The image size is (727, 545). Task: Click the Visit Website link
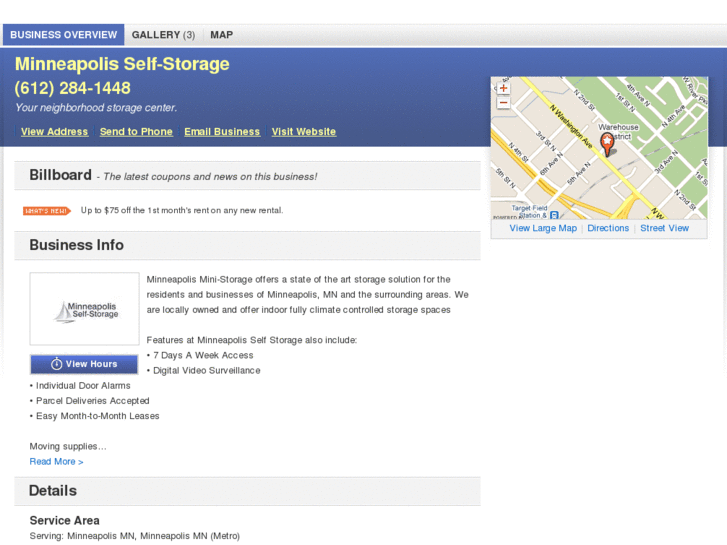(304, 132)
